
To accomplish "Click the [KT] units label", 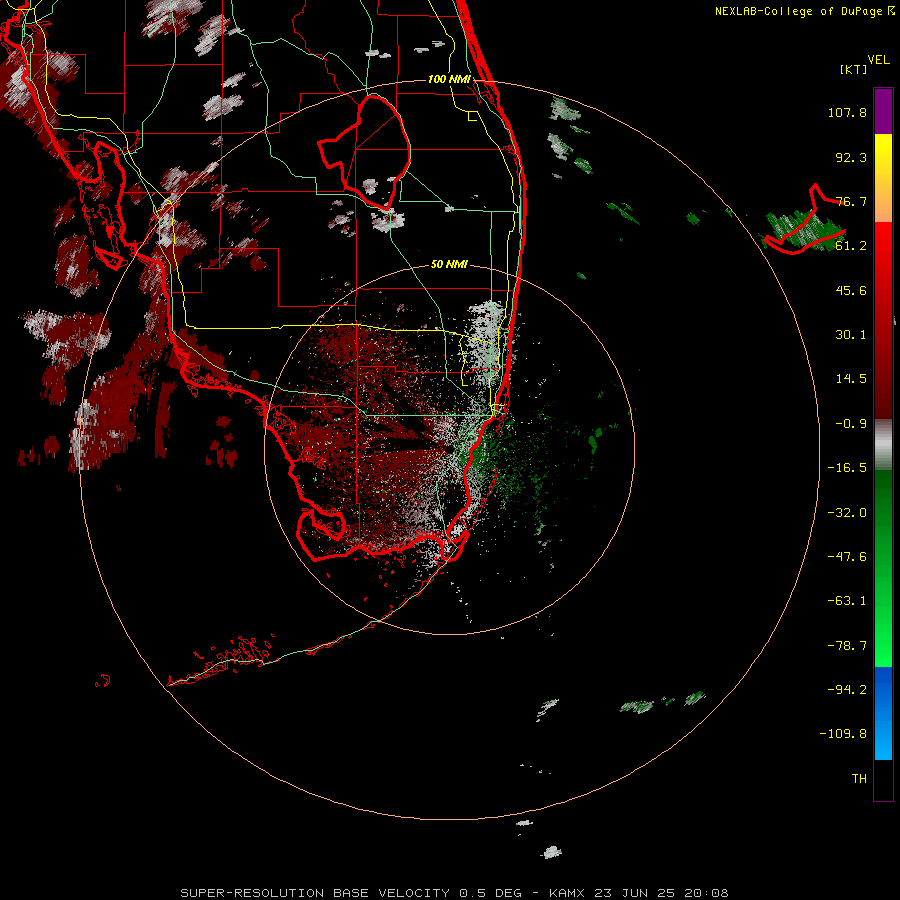I will tap(854, 69).
